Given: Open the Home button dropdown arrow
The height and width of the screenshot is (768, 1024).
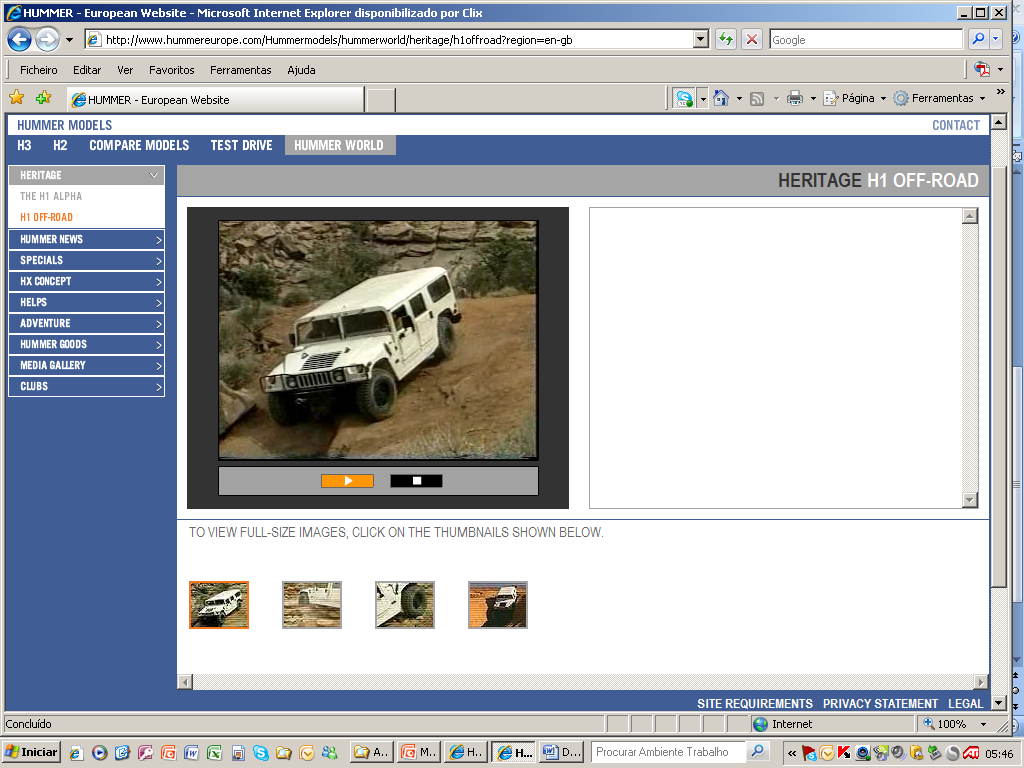Looking at the screenshot, I should tap(739, 99).
